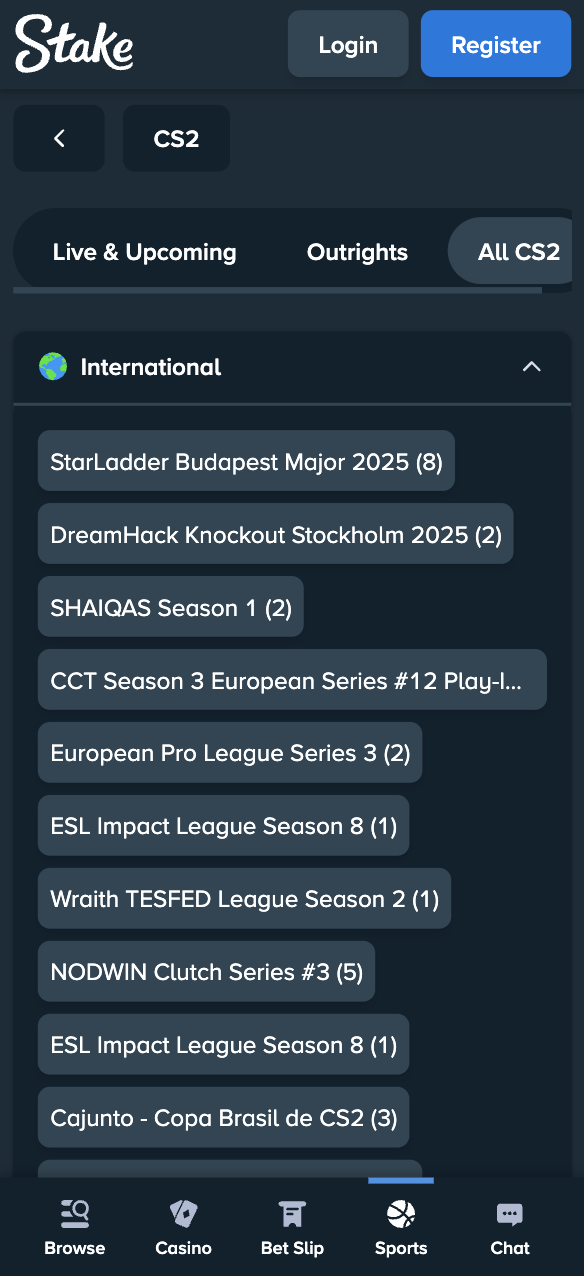The height and width of the screenshot is (1276, 584).
Task: Open CCT Season 3 European Series listing
Action: (x=292, y=679)
